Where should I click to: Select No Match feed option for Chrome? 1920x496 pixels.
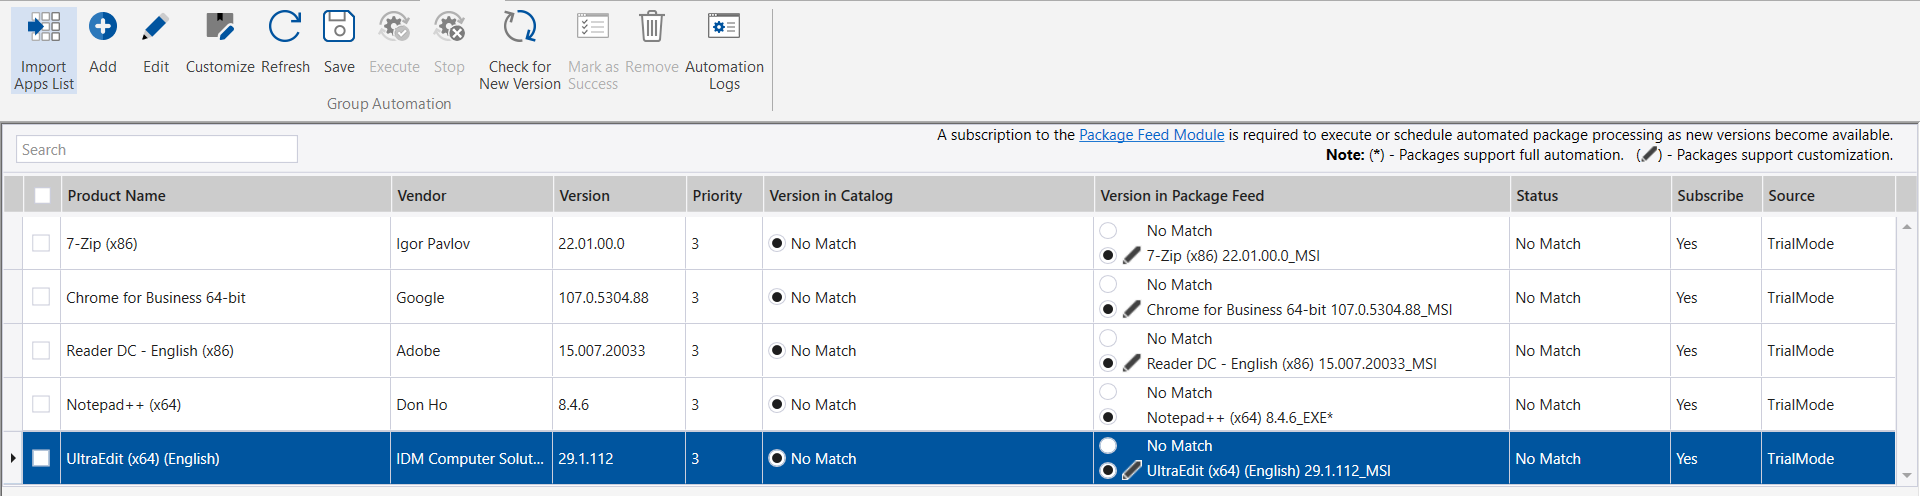coord(1108,285)
